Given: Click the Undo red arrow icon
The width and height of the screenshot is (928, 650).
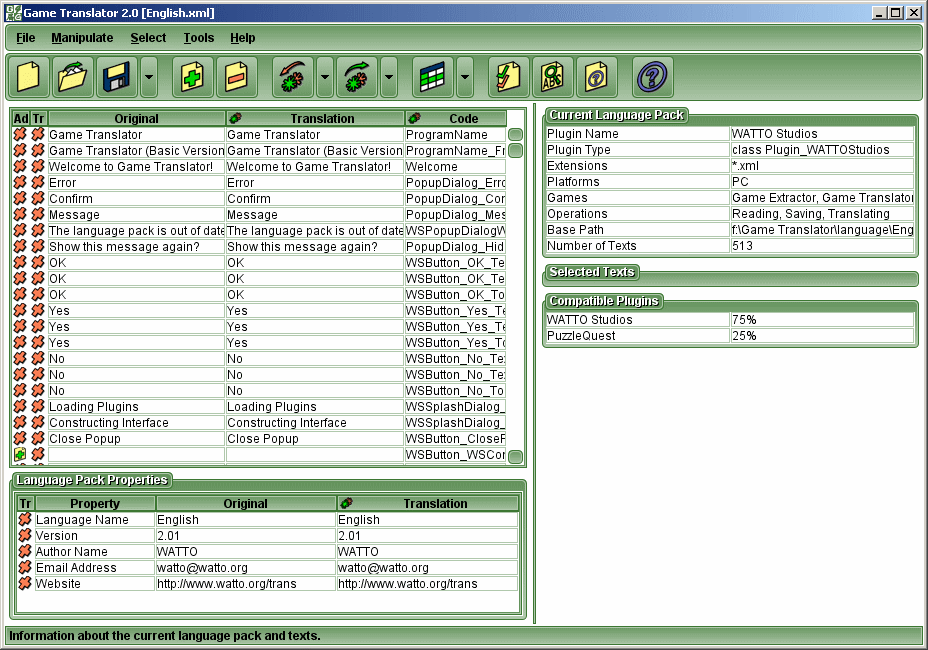Looking at the screenshot, I should (x=292, y=77).
